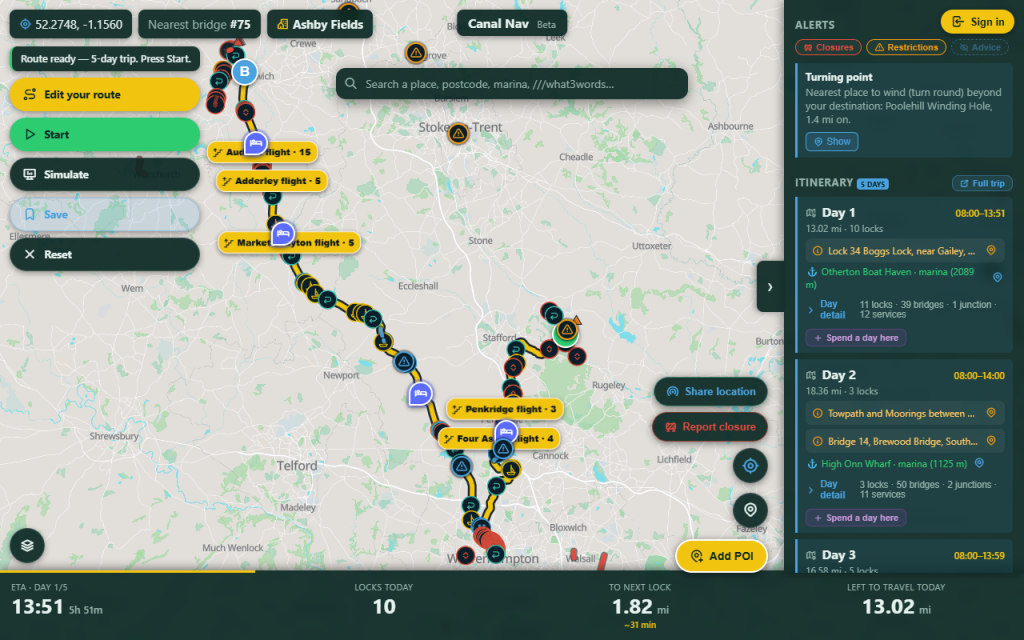Viewport: 1024px width, 640px height.
Task: Focus the place and postcode search field
Action: pyautogui.click(x=511, y=84)
